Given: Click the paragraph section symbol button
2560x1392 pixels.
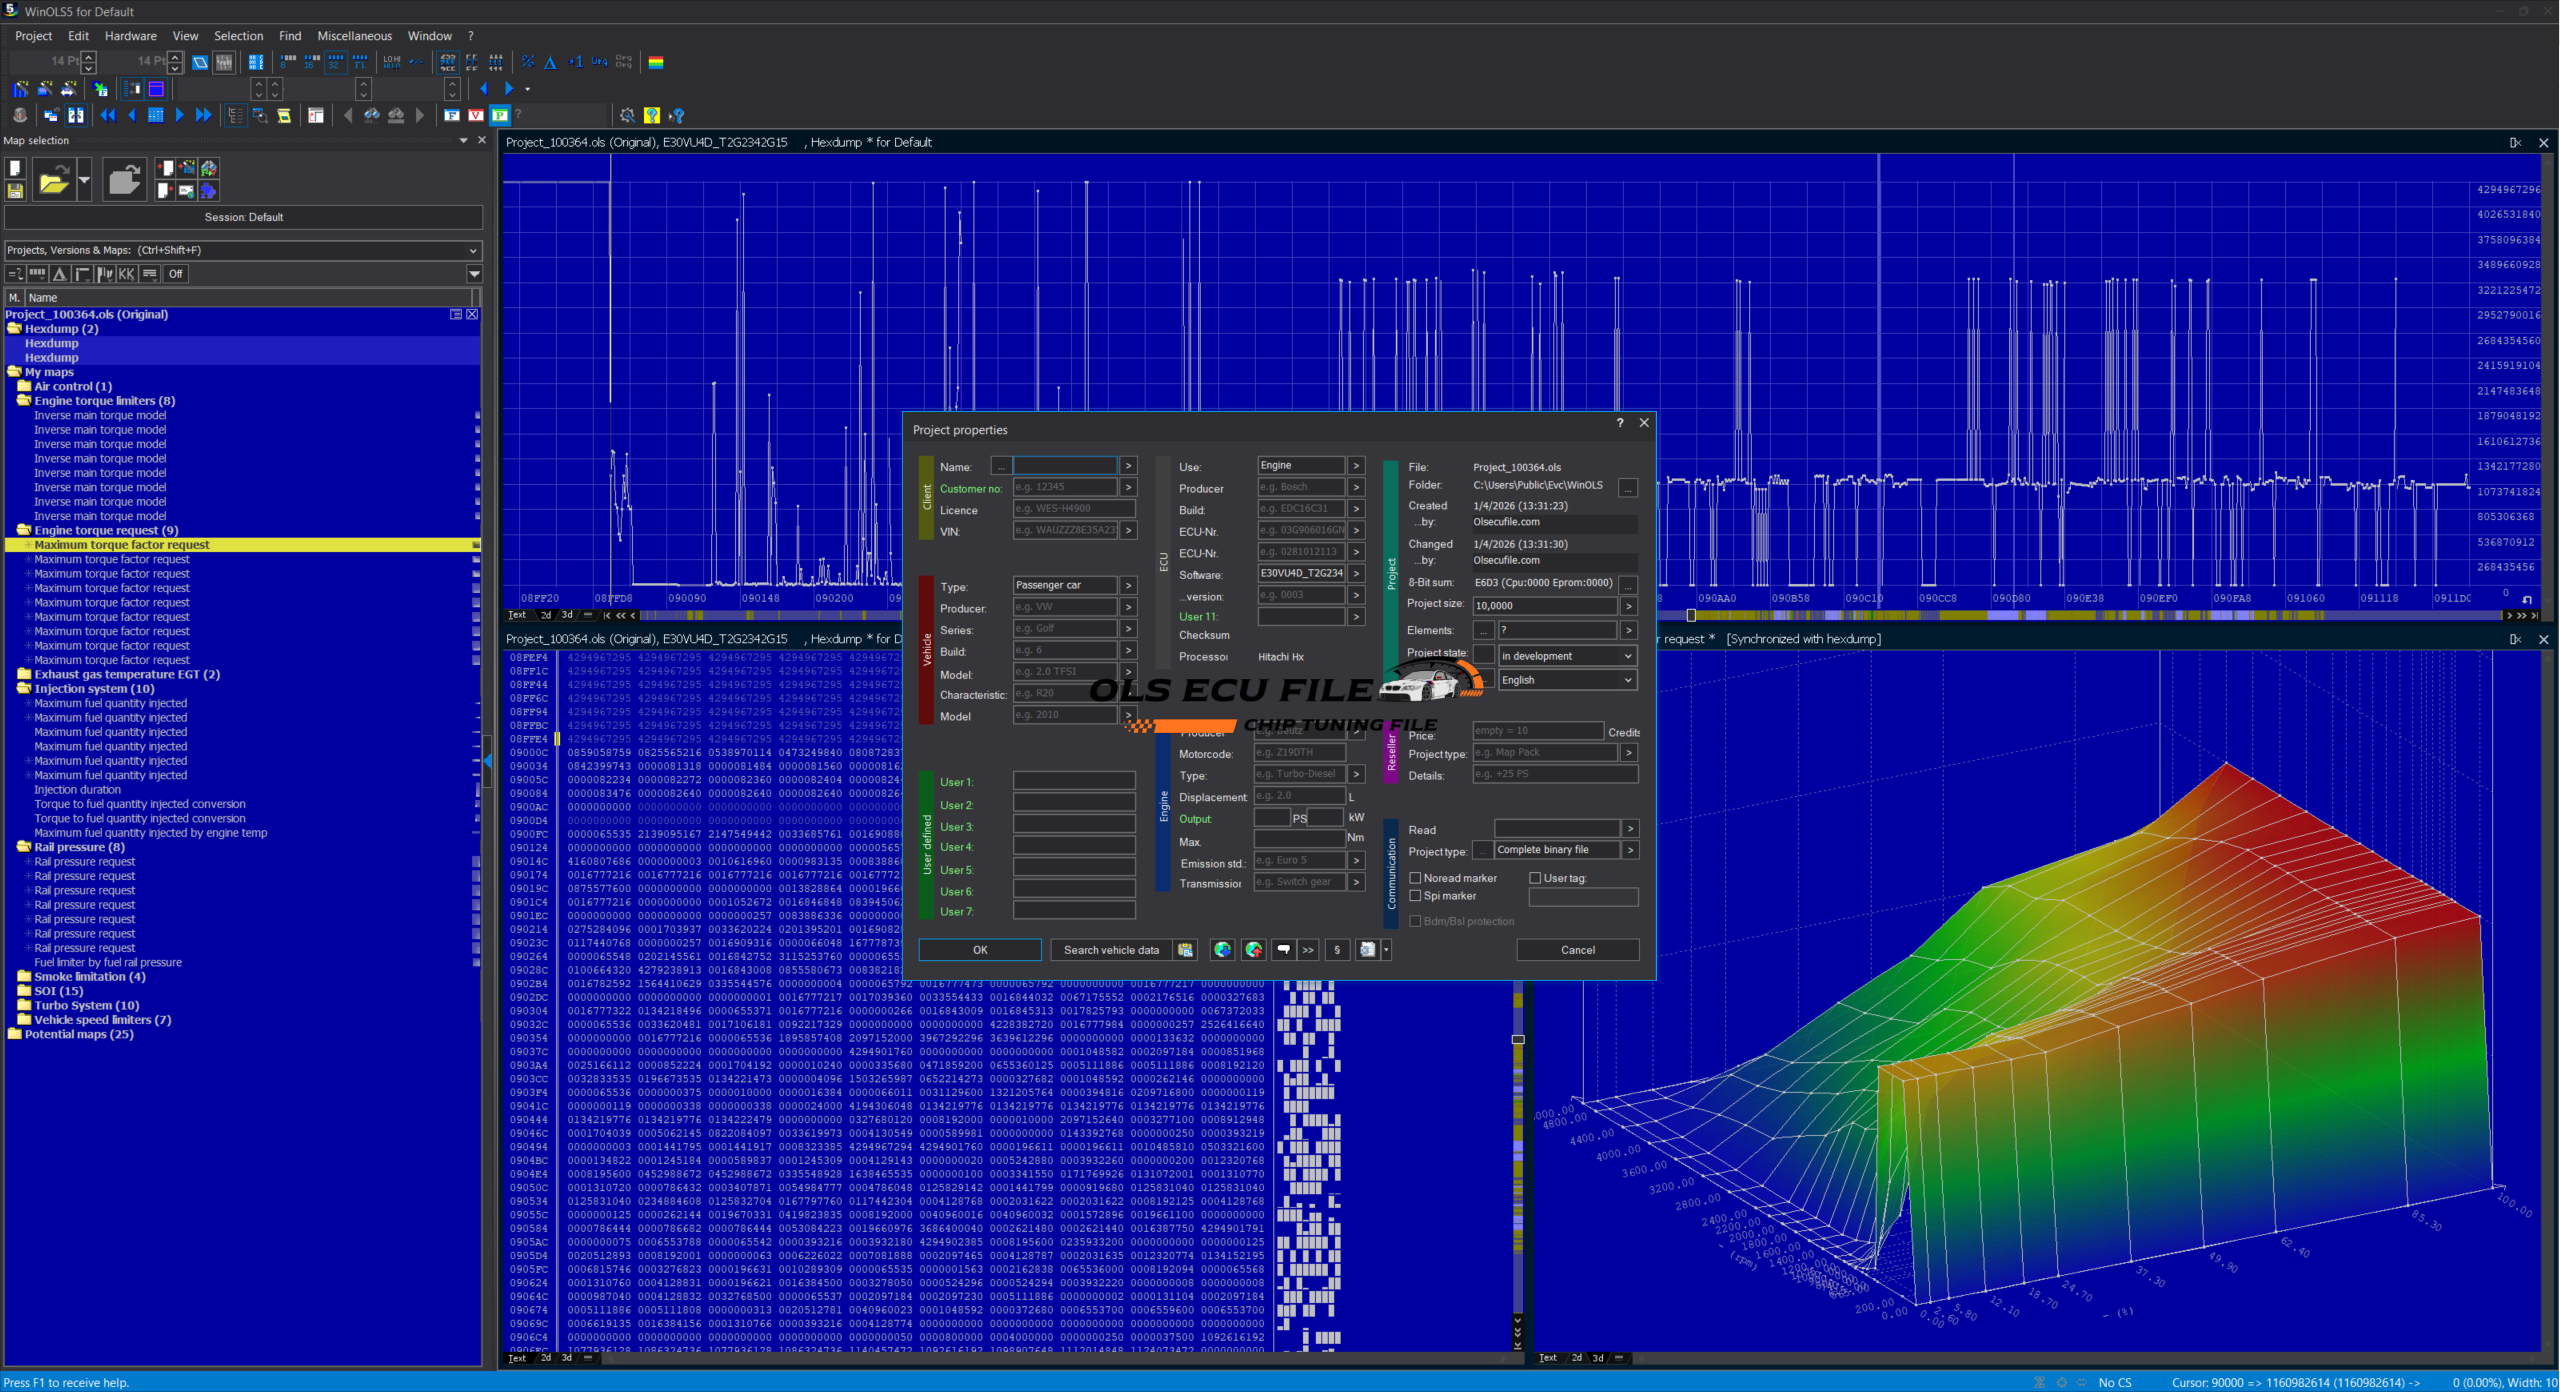Looking at the screenshot, I should [1337, 950].
